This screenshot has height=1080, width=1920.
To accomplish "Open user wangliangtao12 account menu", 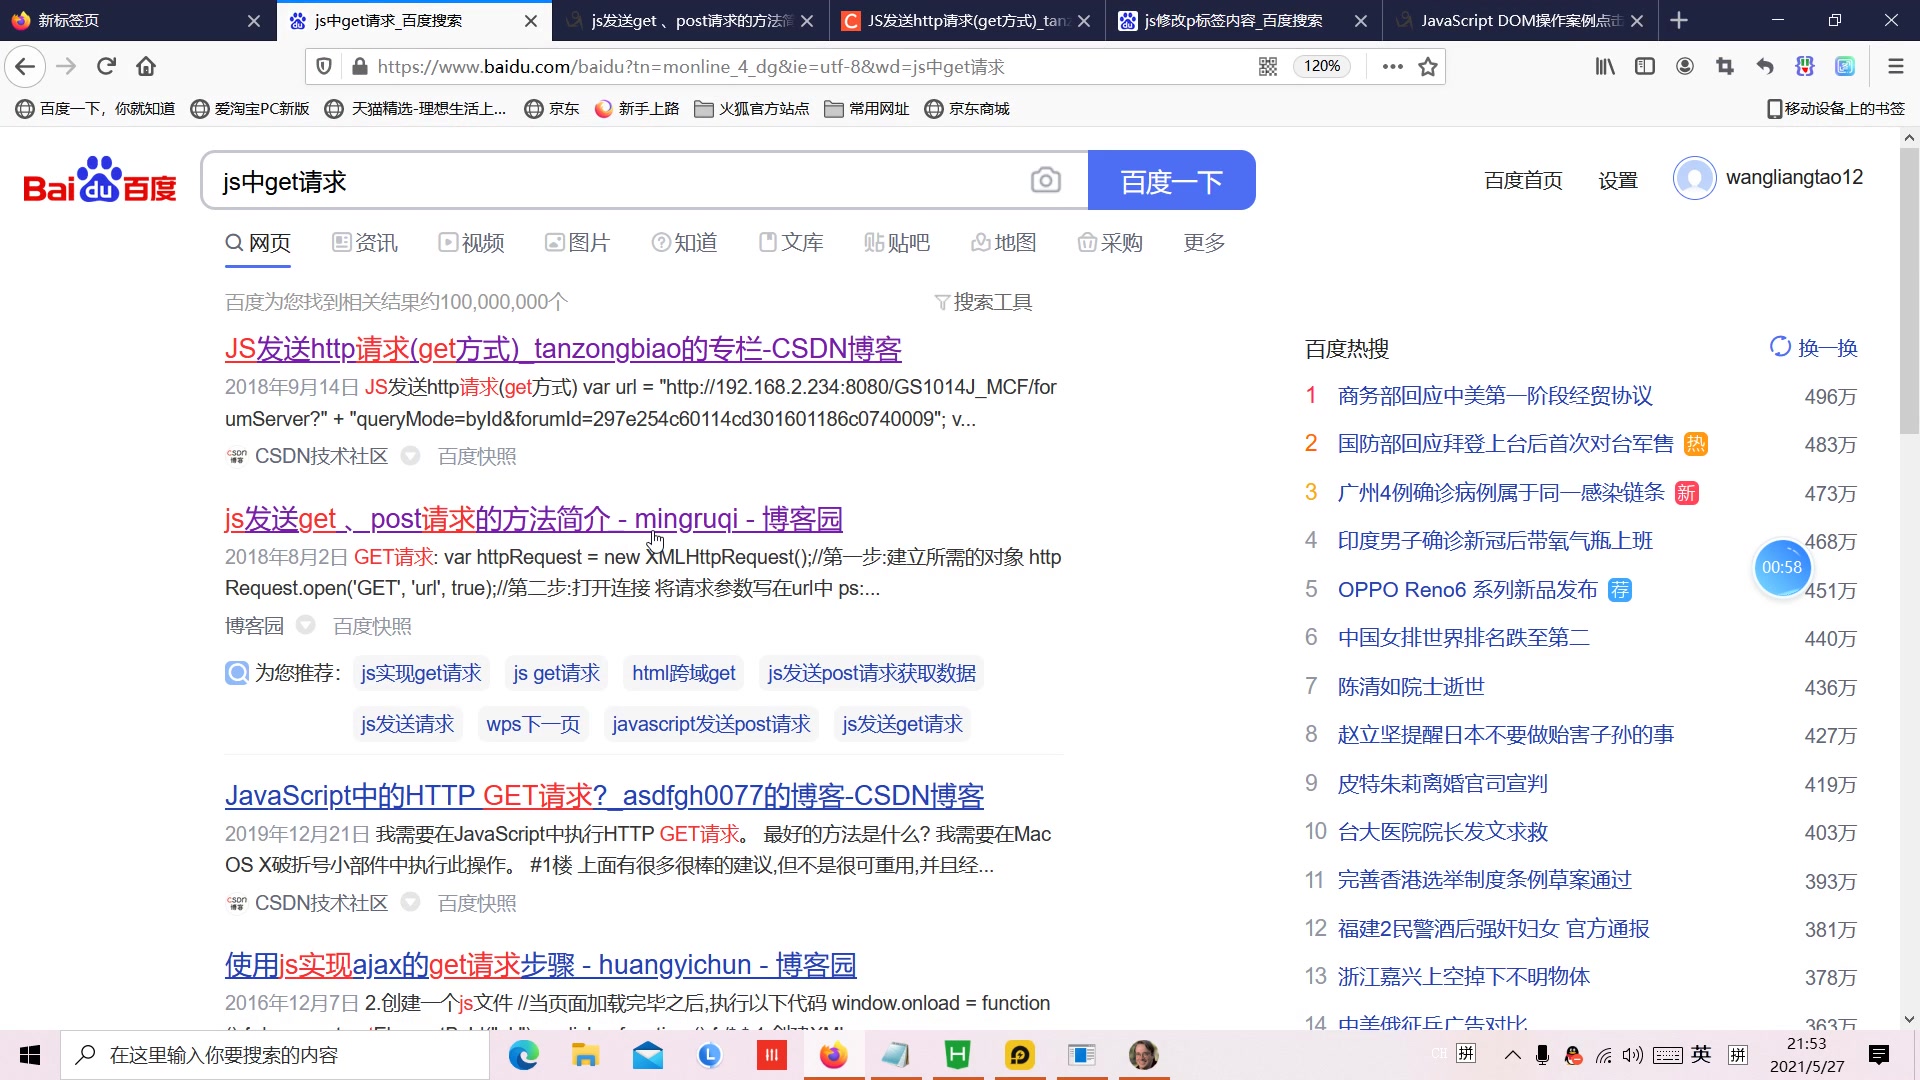I will point(1768,178).
